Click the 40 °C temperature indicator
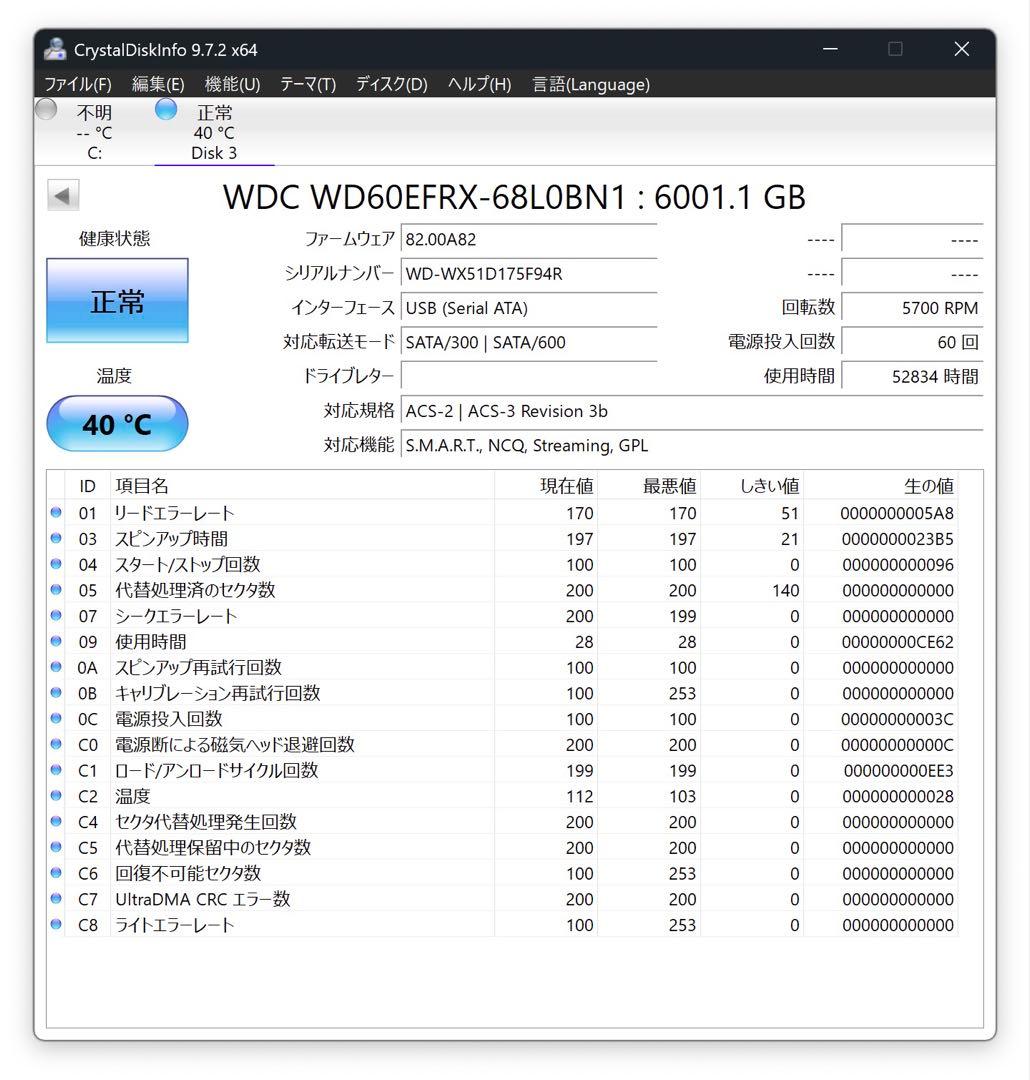Image resolution: width=1030 pixels, height=1080 pixels. tap(116, 423)
